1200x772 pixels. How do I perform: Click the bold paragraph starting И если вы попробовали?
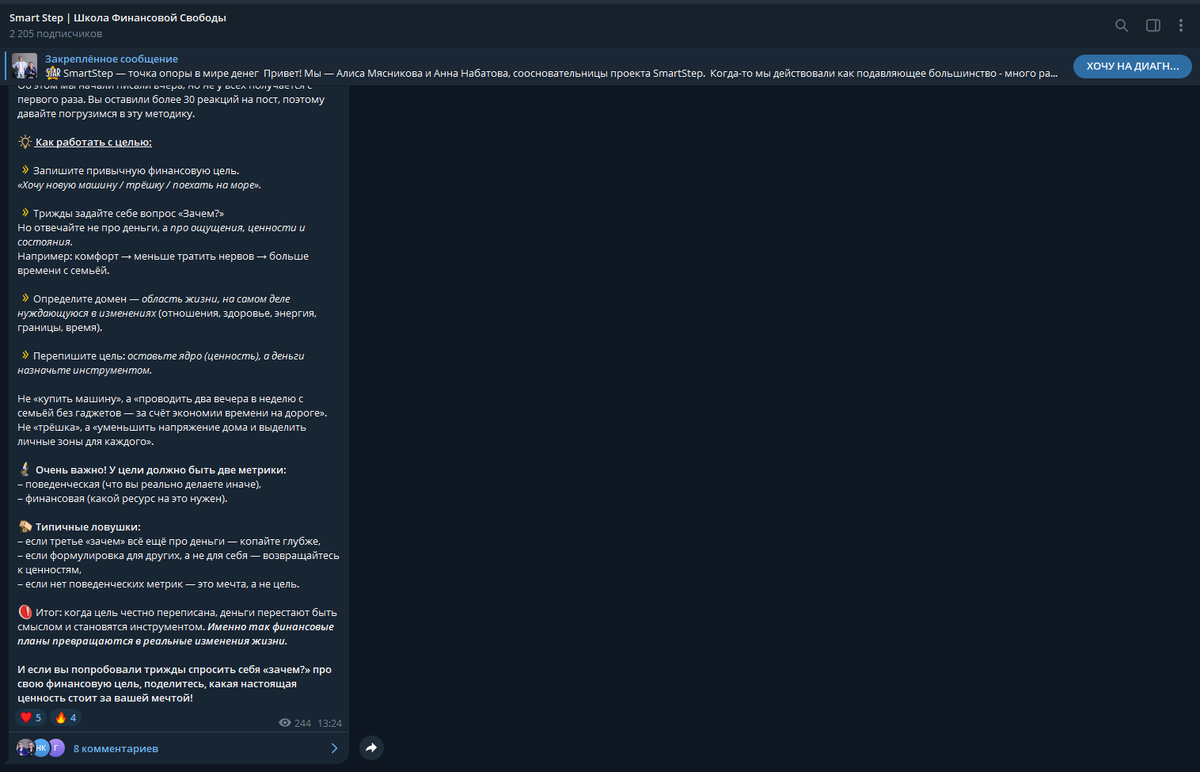pos(175,684)
